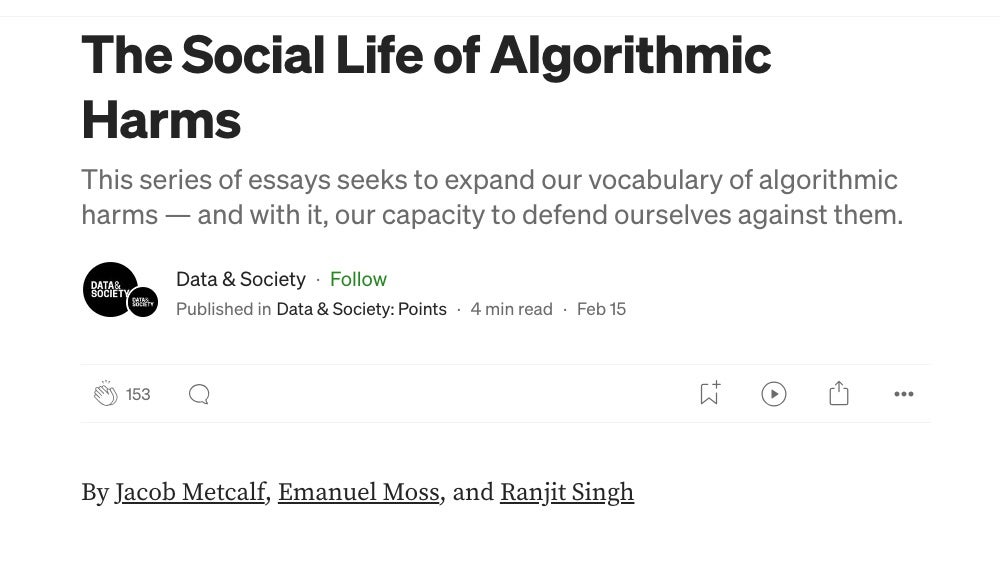The height and width of the screenshot is (561, 1000).
Task: Click the clap applause icon
Action: point(106,394)
